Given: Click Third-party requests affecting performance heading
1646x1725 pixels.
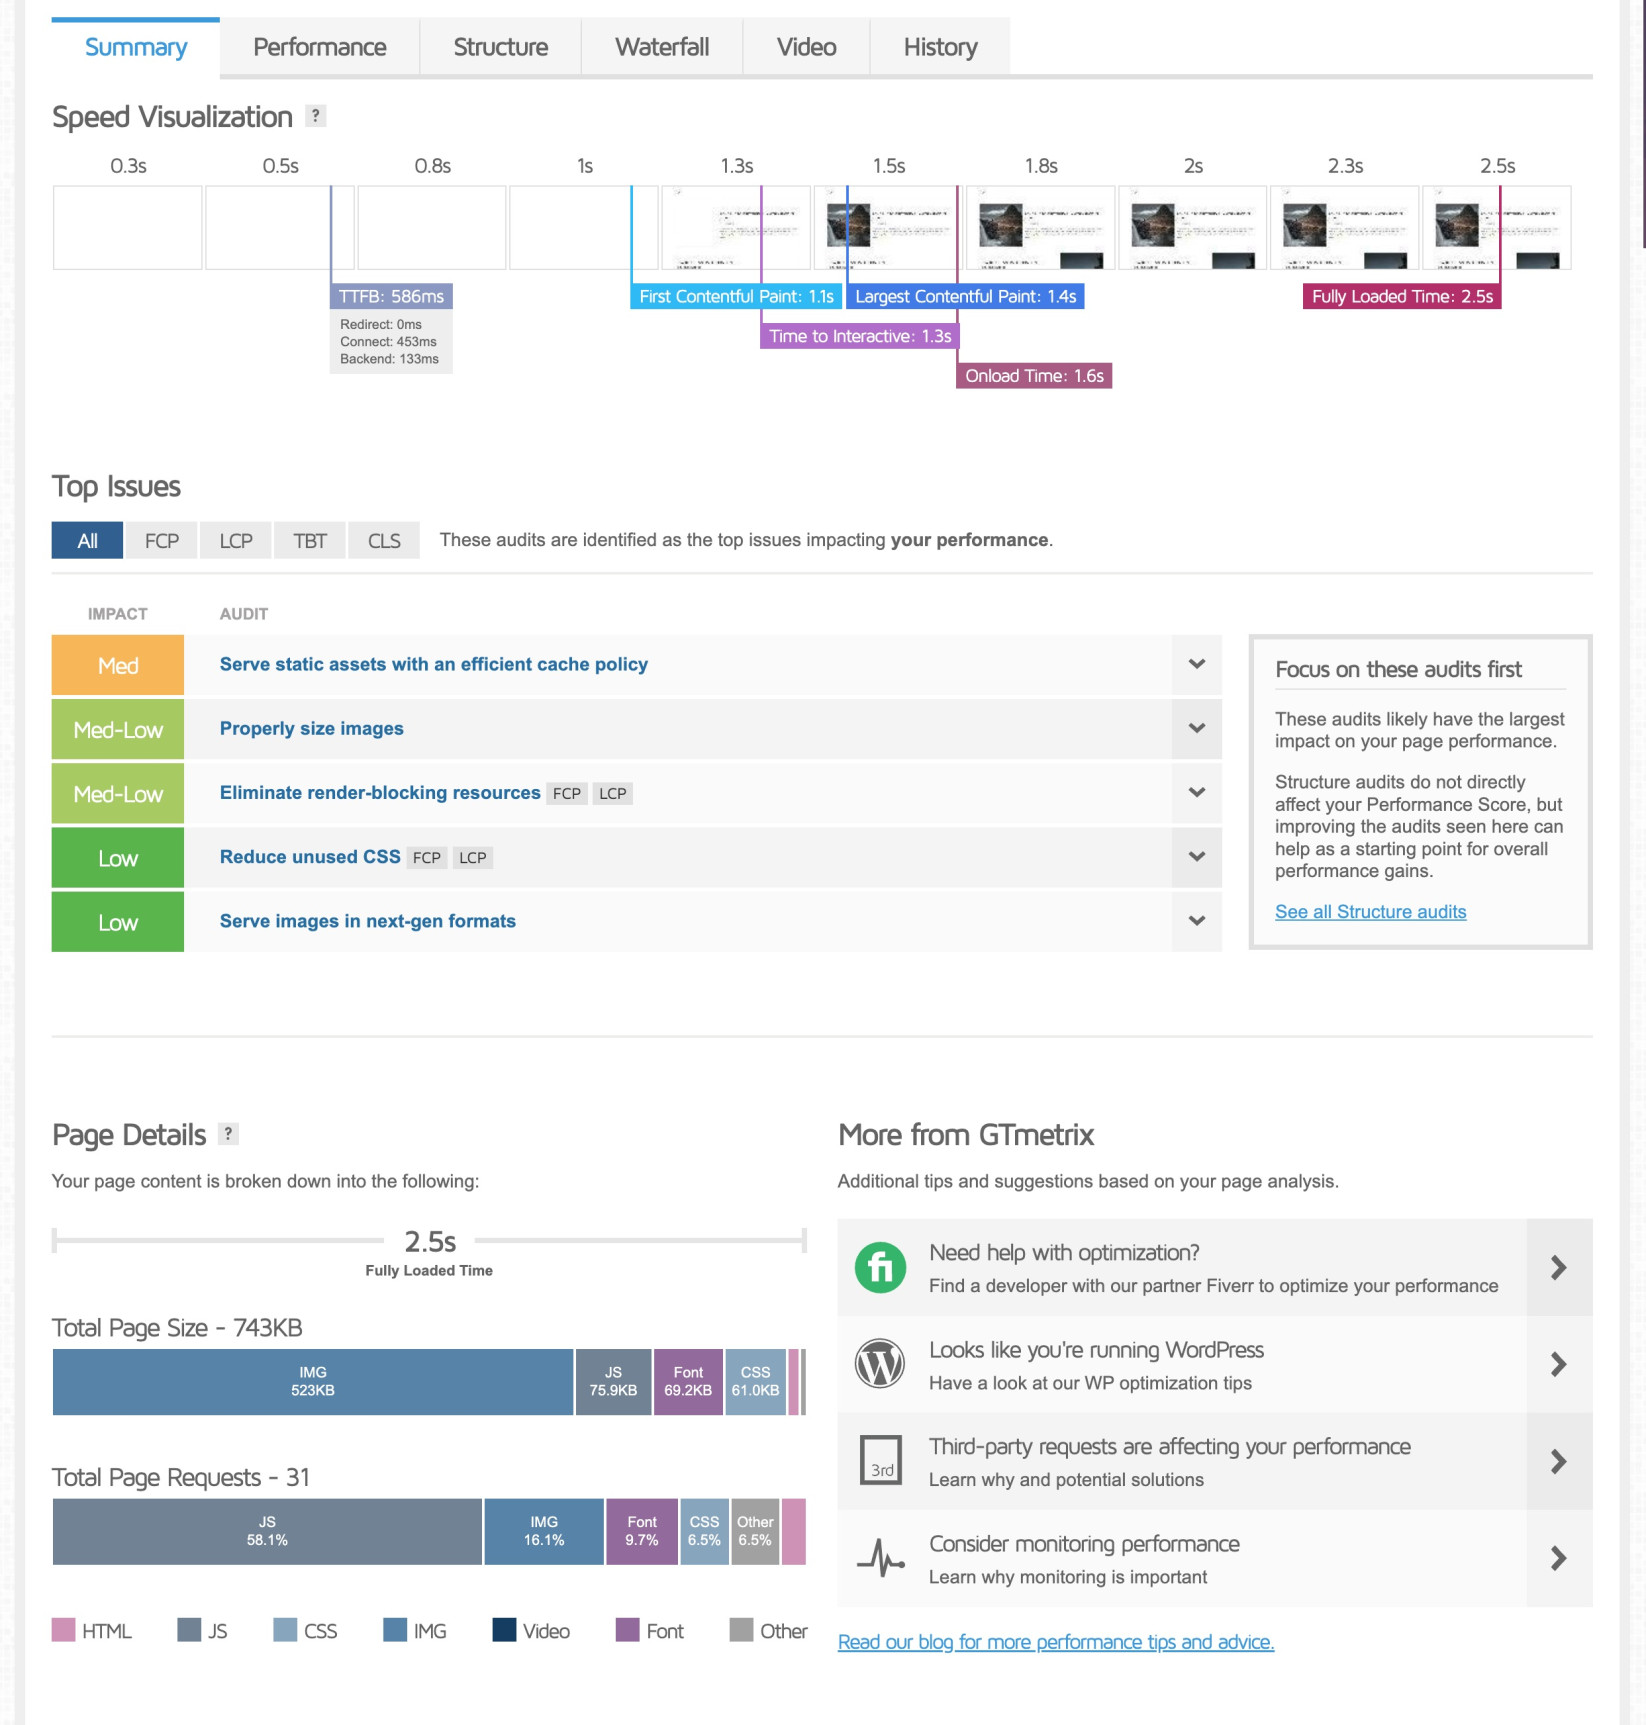Looking at the screenshot, I should 1170,1446.
